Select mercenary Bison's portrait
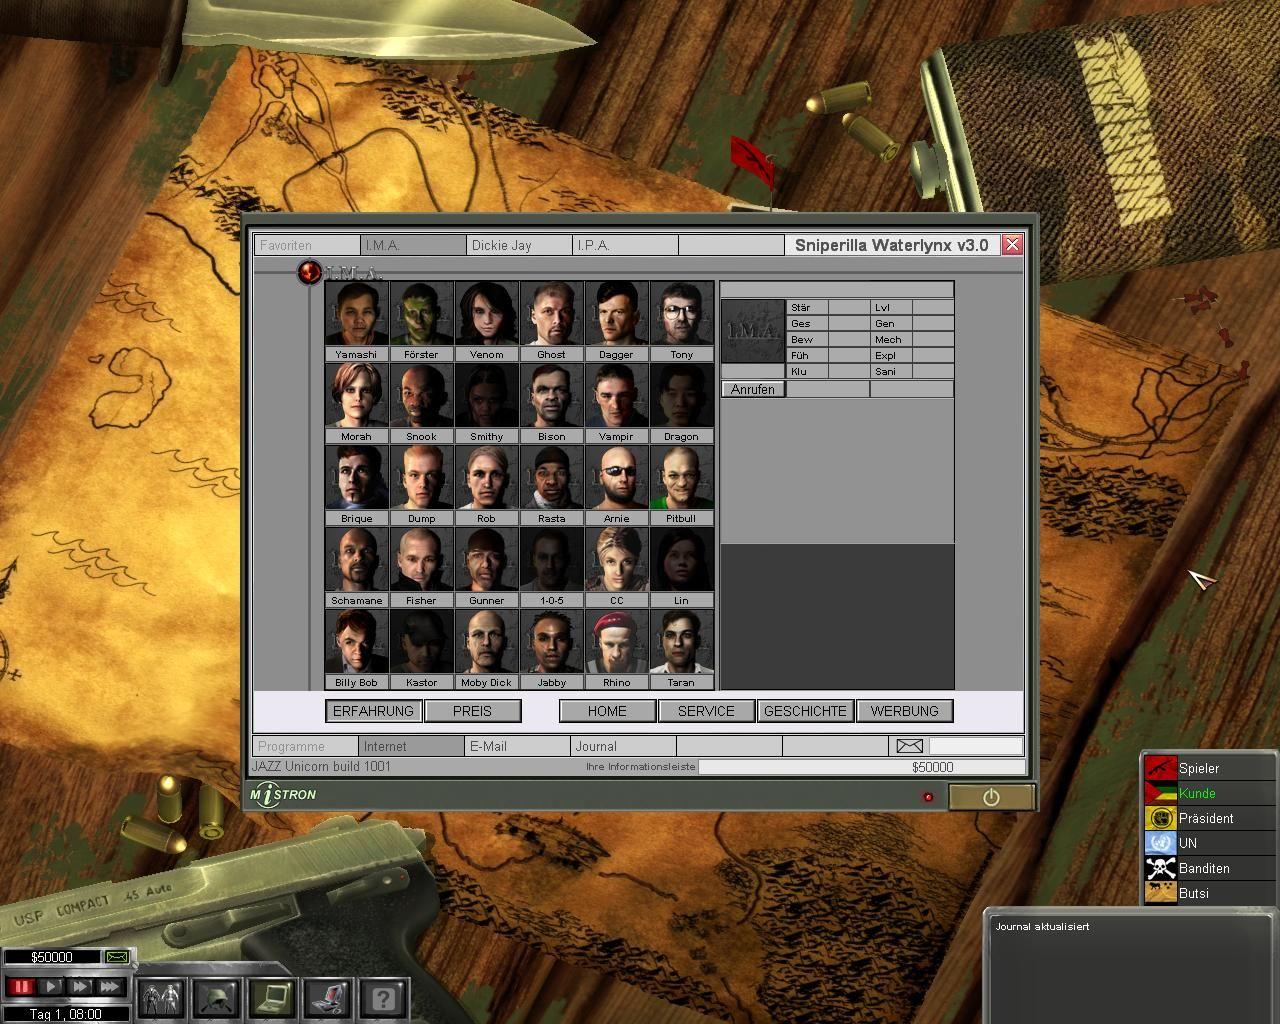 click(552, 397)
